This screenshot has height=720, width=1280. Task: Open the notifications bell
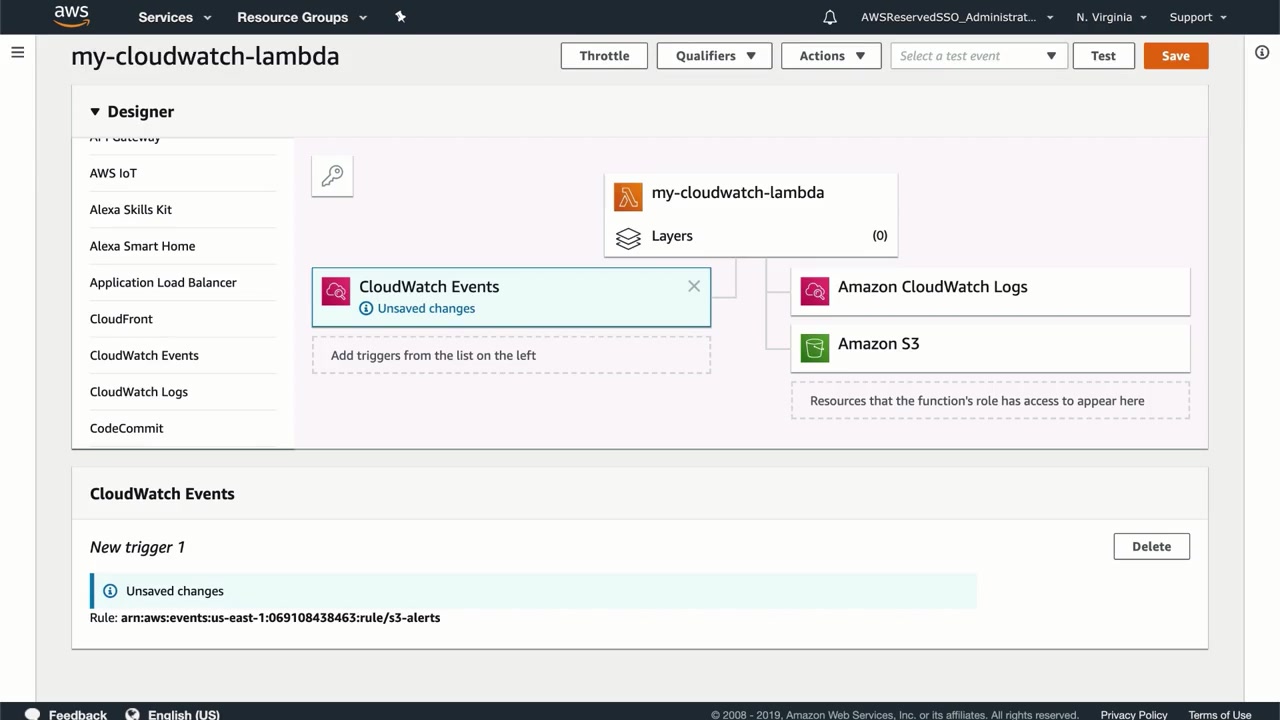[830, 17]
